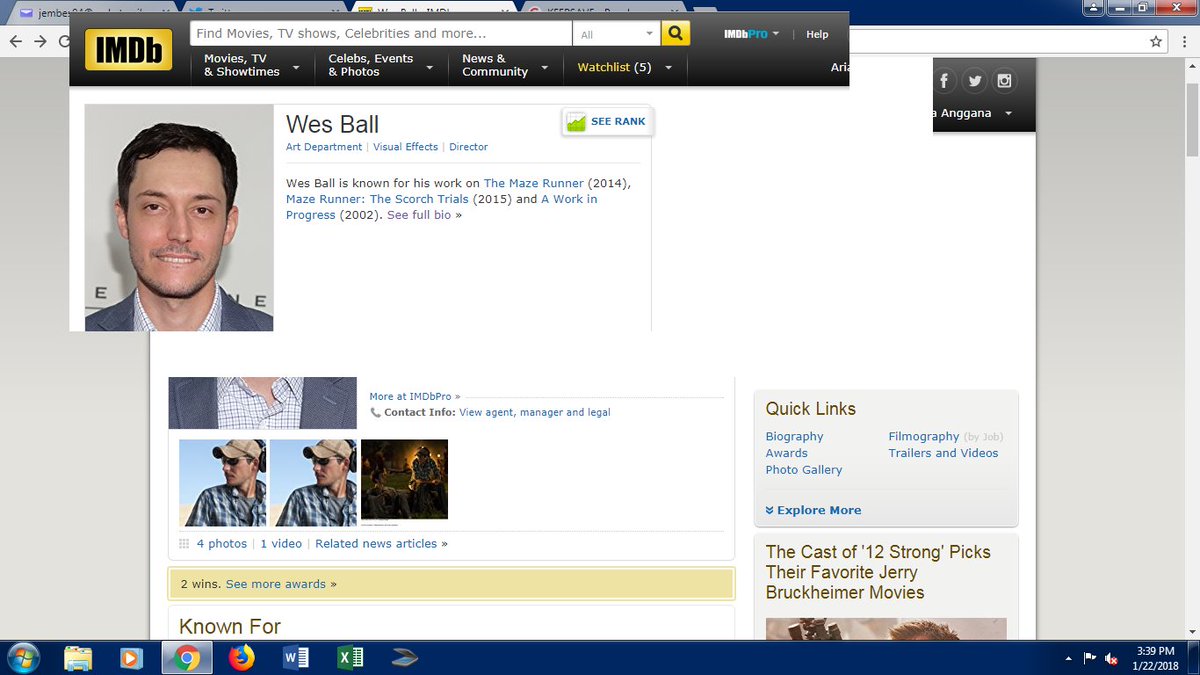Click the IMDb logo
The height and width of the screenshot is (675, 1200).
click(x=128, y=50)
